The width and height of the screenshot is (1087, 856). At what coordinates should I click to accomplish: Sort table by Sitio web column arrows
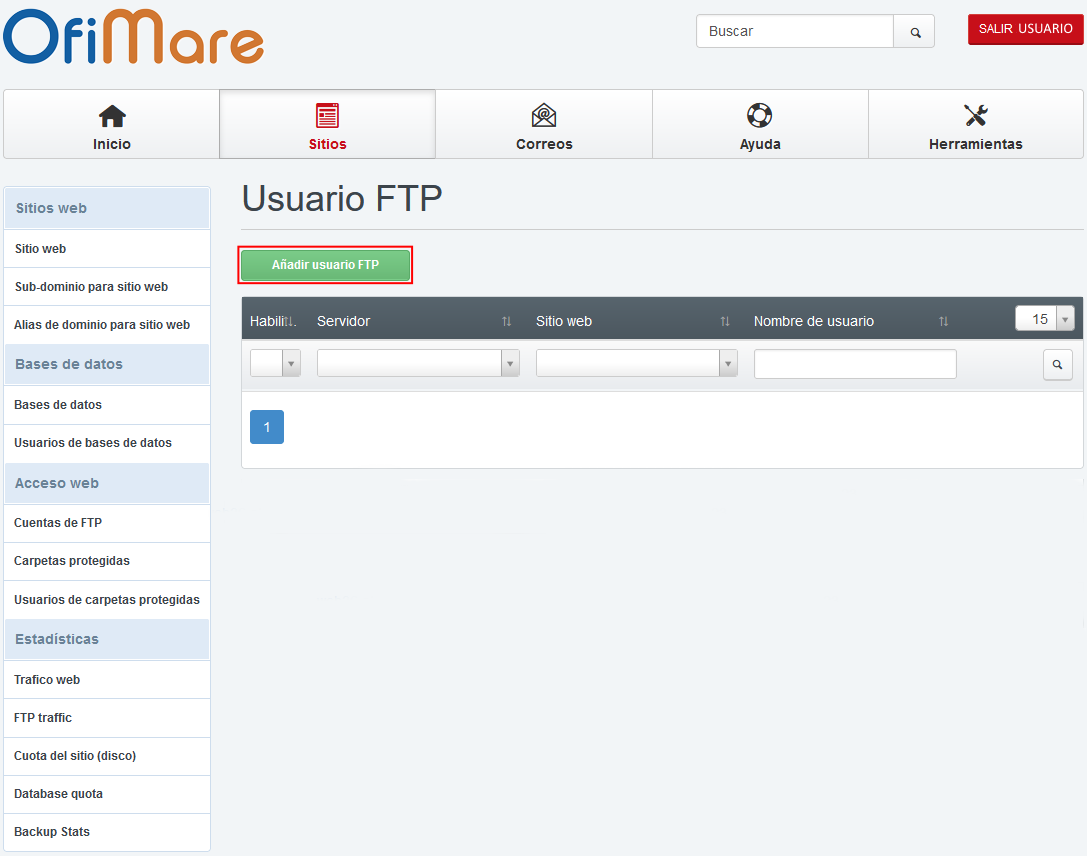click(725, 321)
